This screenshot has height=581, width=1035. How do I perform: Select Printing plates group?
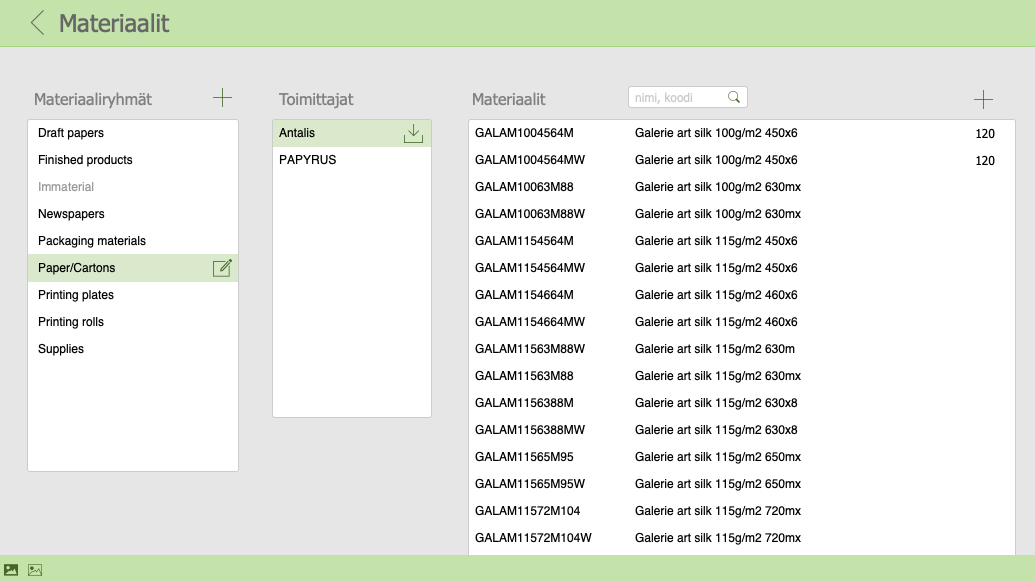pos(76,295)
